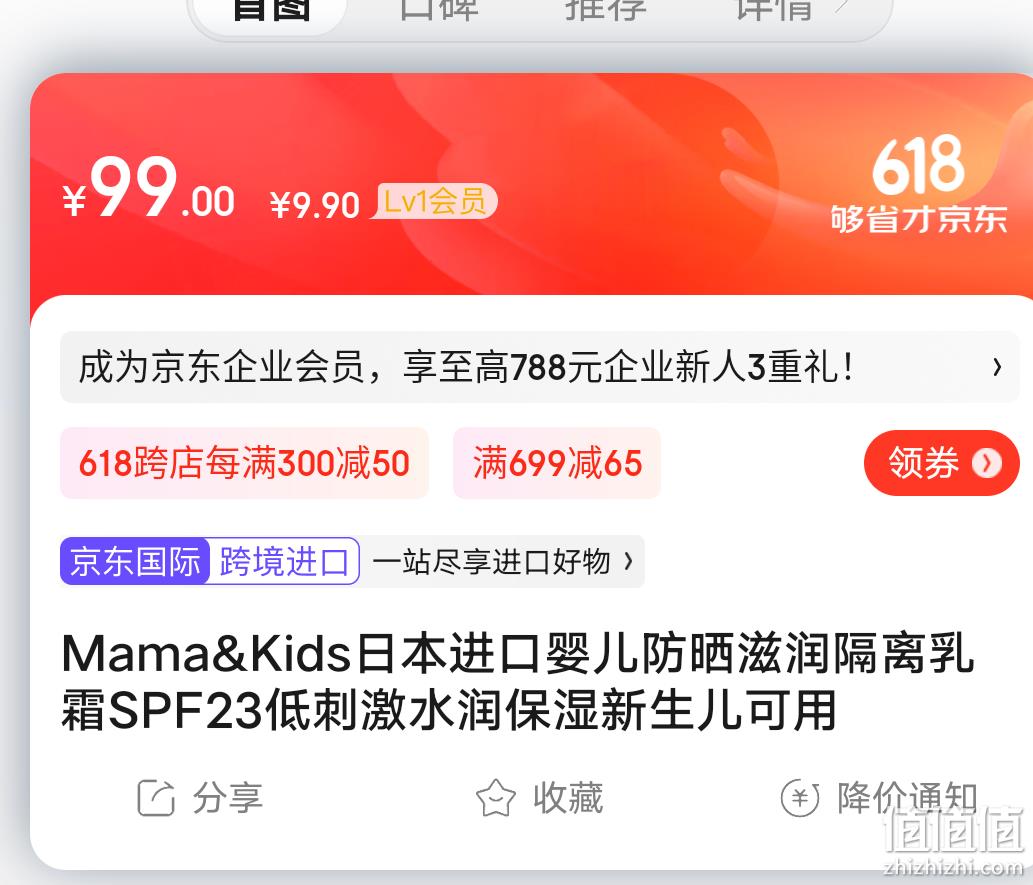1033x885 pixels.
Task: Click the Lv1会员 badge
Action: (435, 201)
